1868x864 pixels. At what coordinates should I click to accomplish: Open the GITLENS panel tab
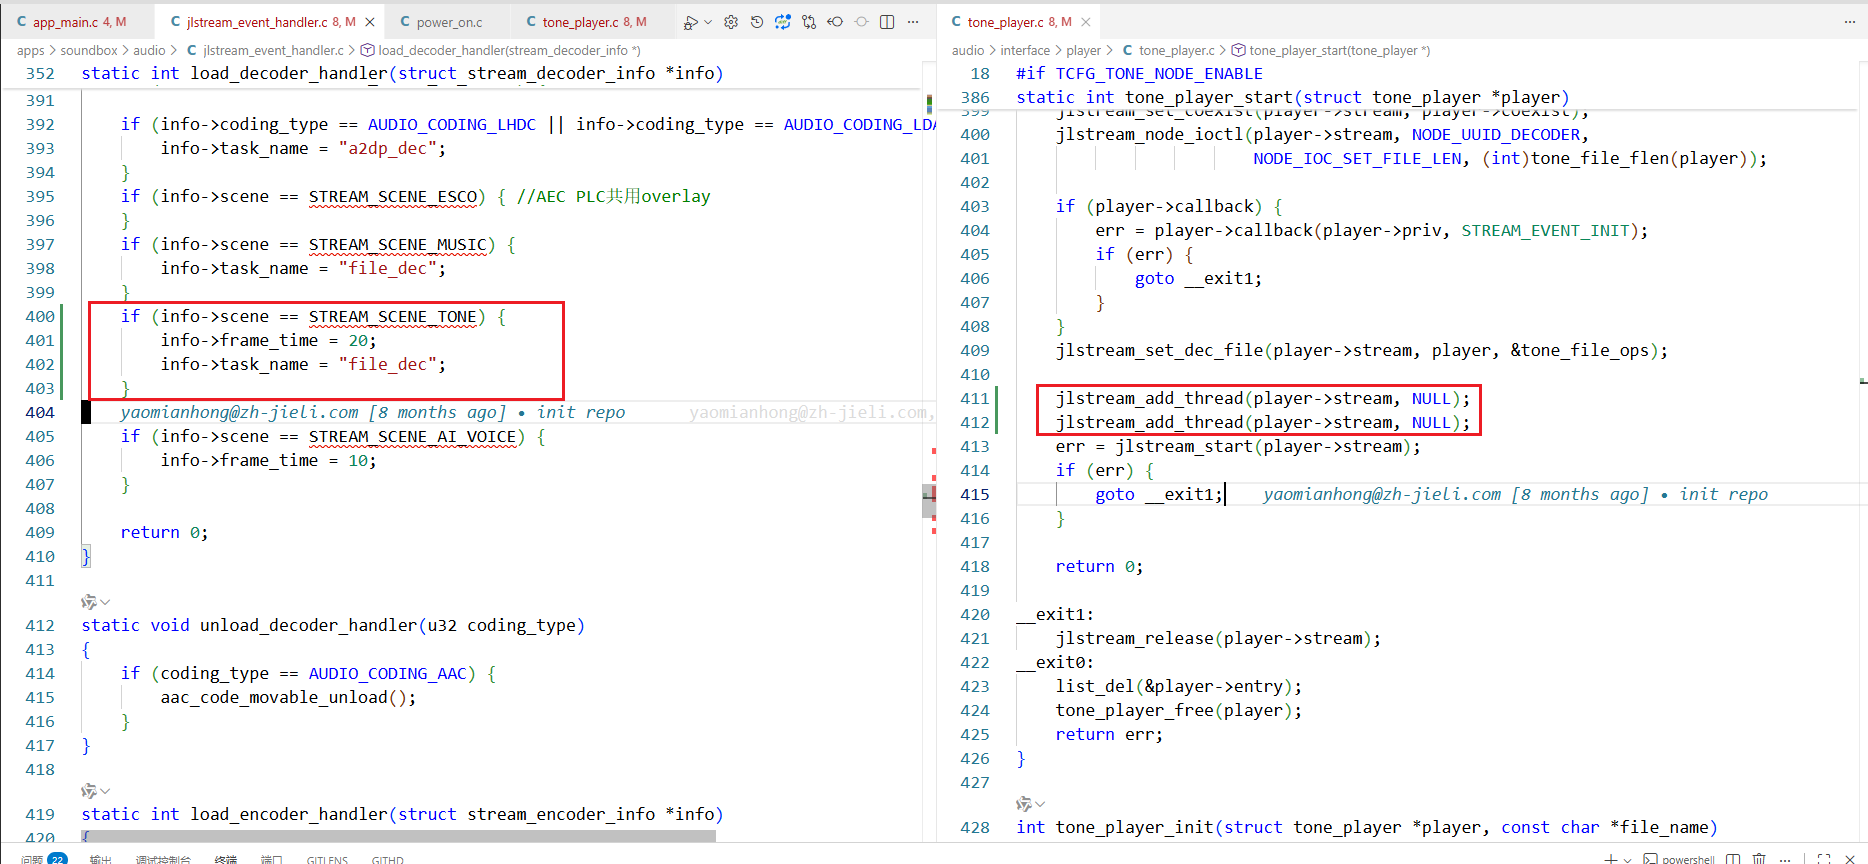[327, 859]
